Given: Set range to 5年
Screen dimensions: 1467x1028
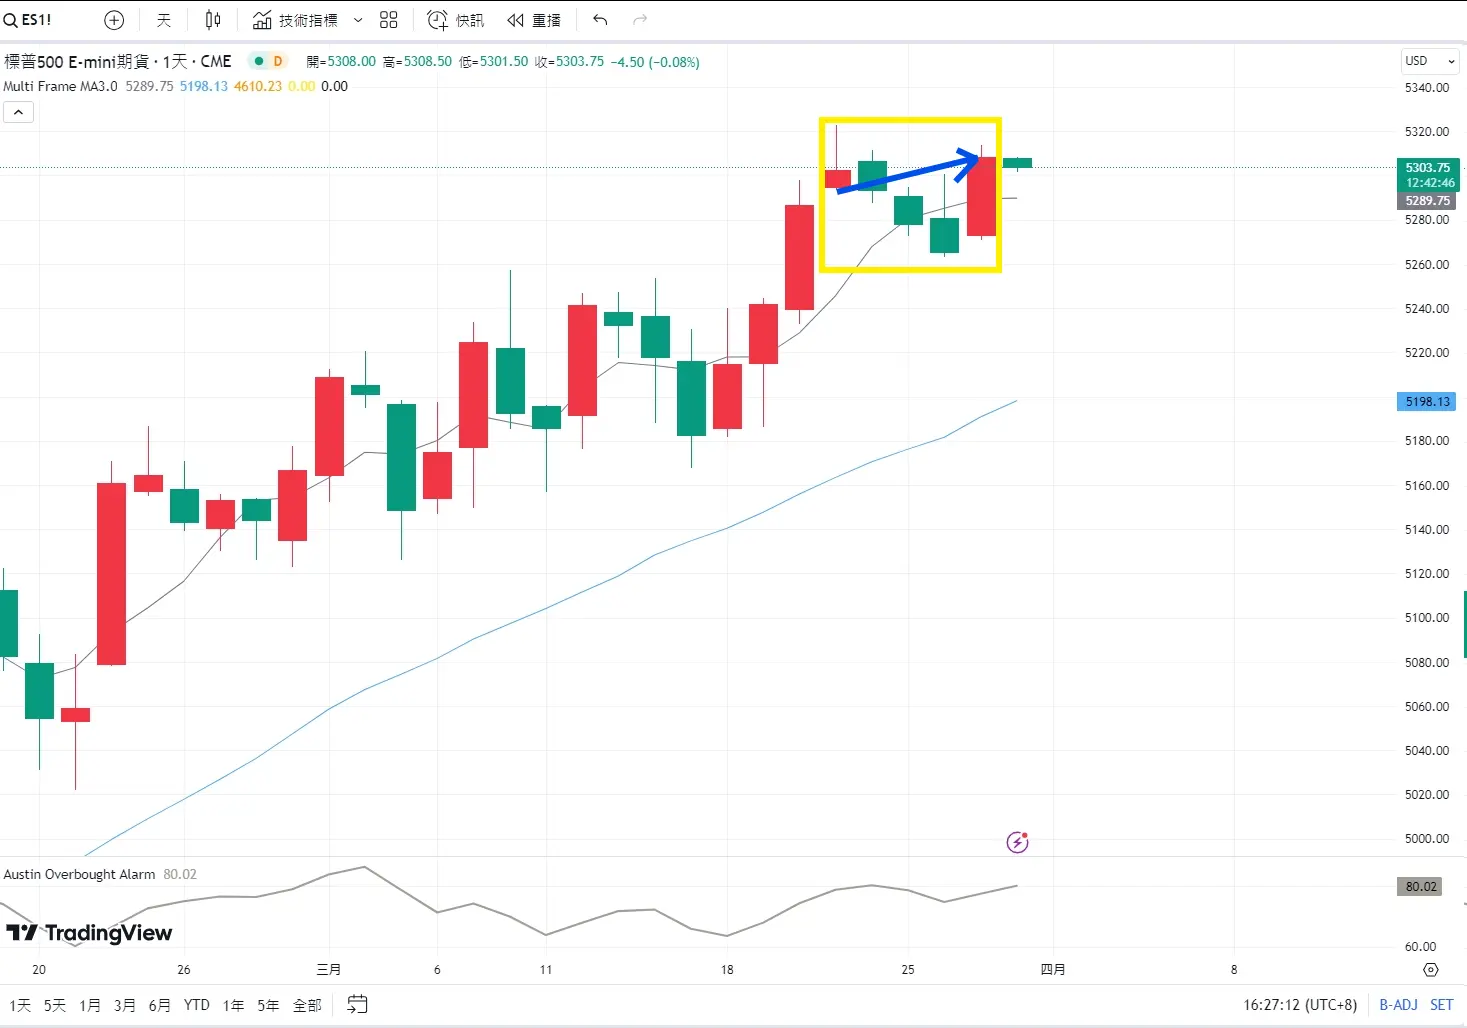Looking at the screenshot, I should [x=268, y=1005].
